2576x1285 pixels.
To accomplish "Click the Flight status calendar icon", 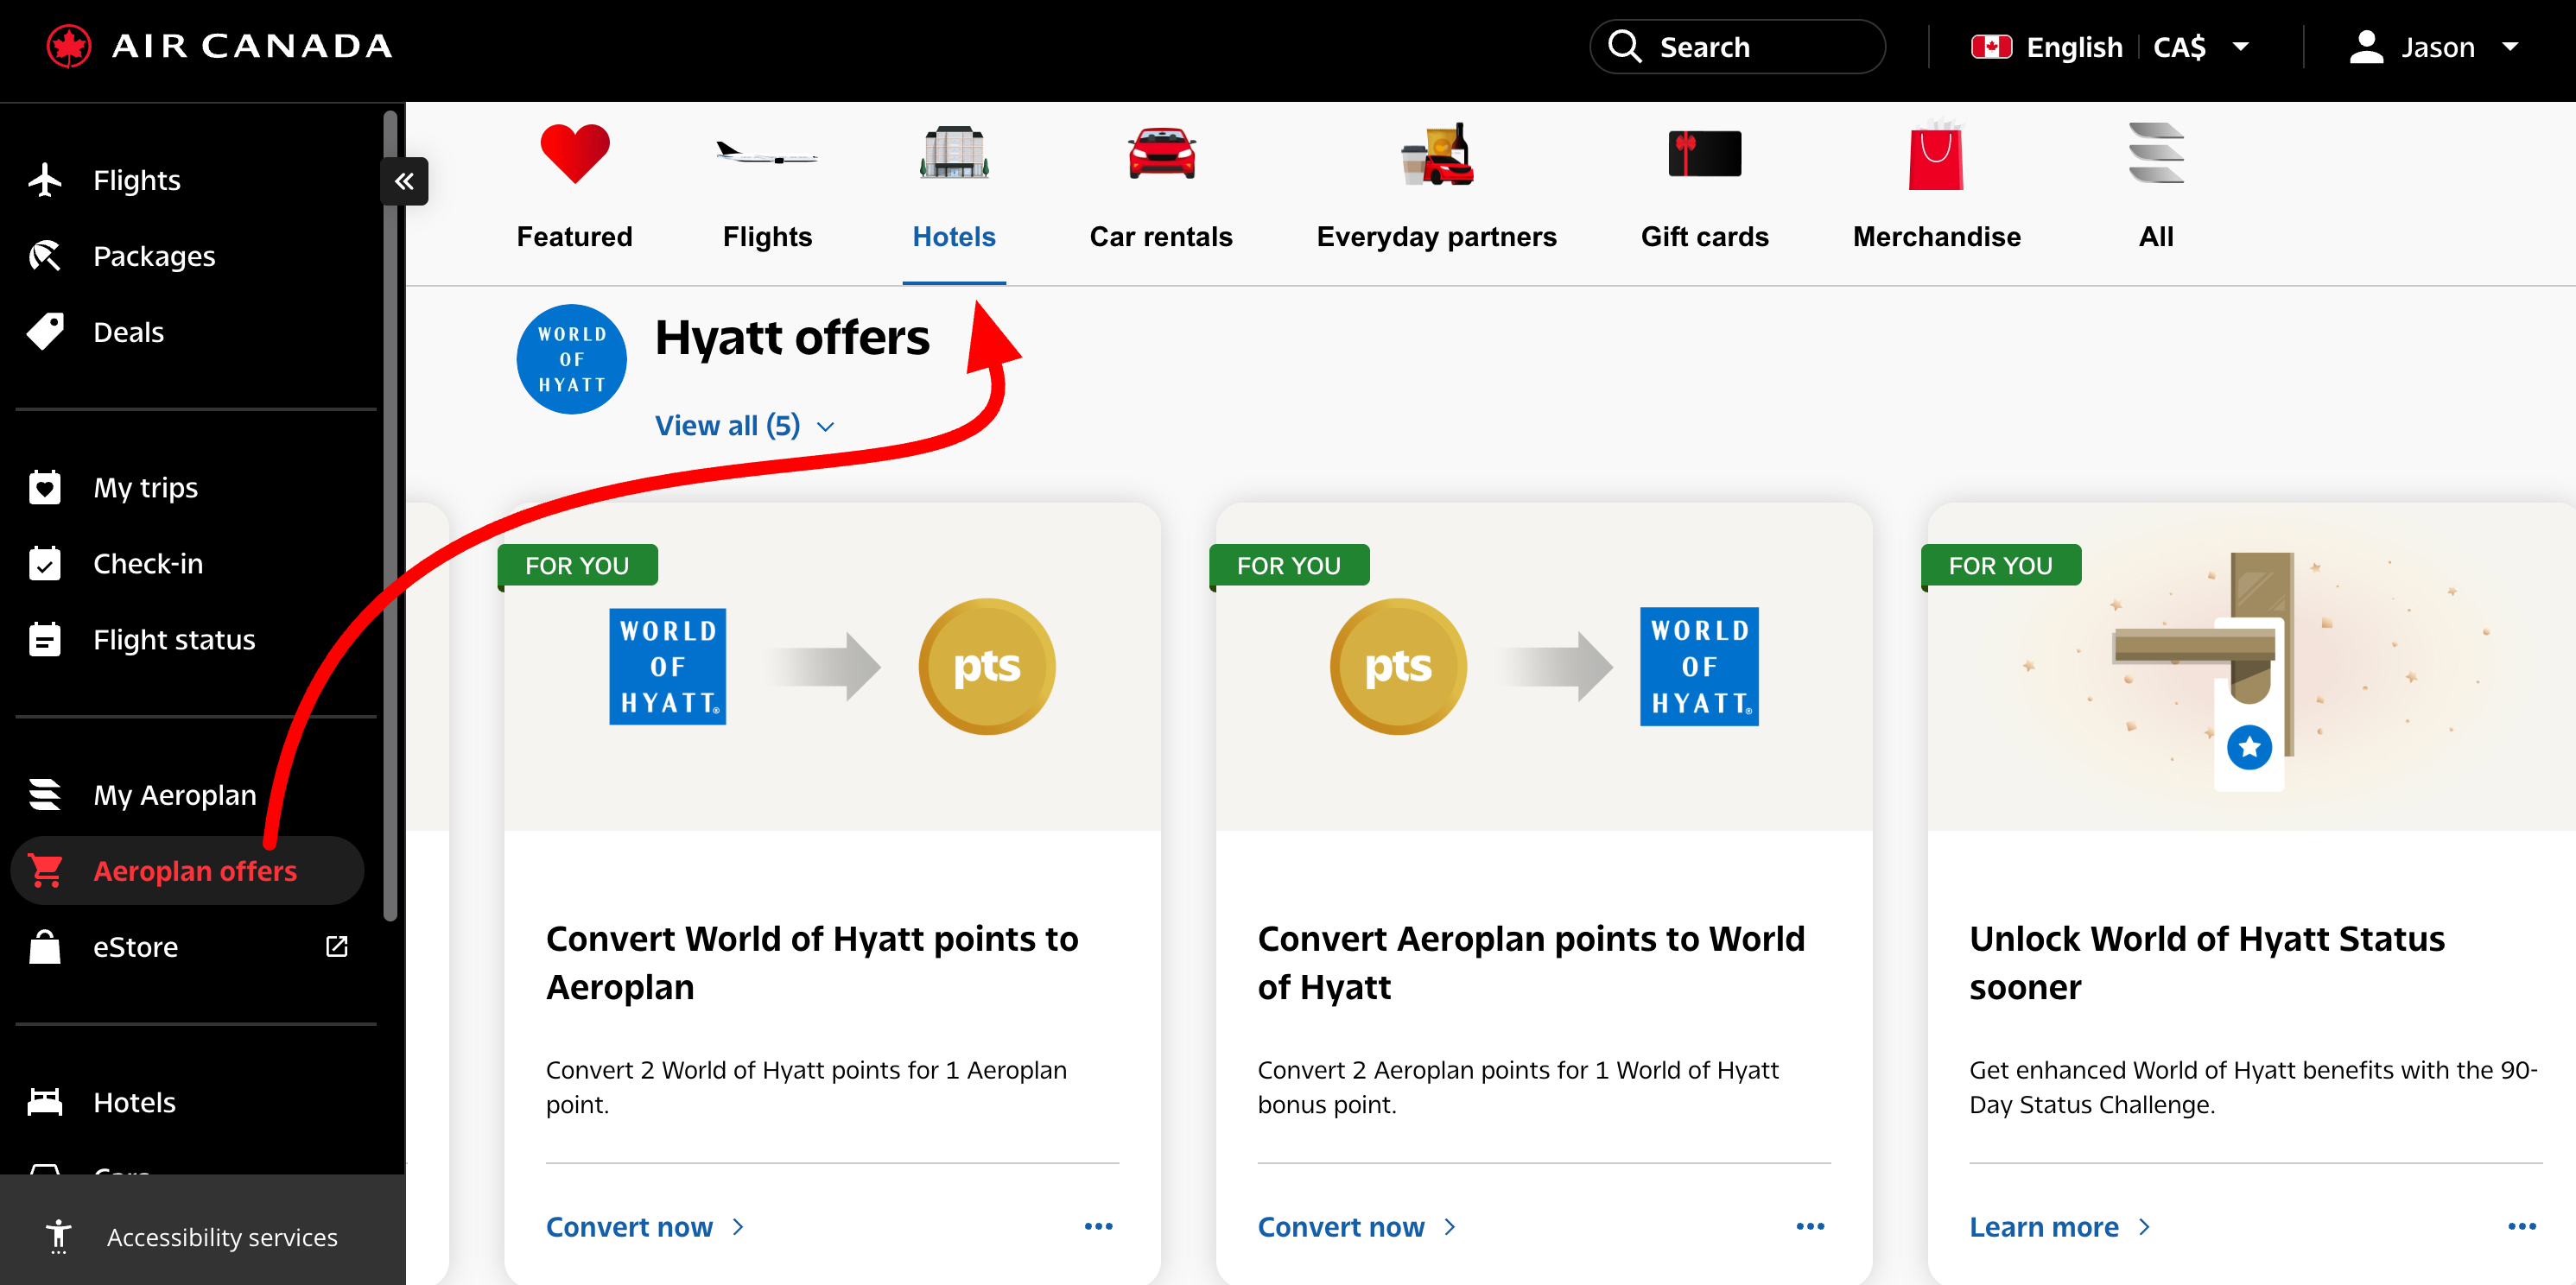I will pyautogui.click(x=45, y=639).
